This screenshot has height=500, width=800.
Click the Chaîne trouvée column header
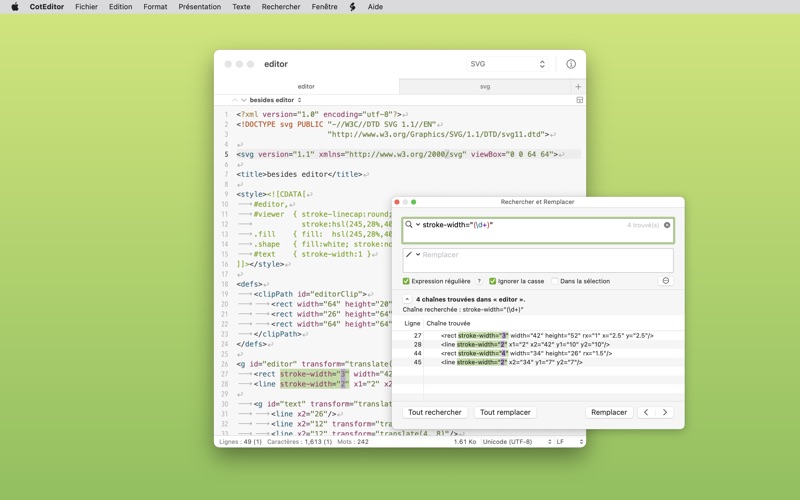[x=448, y=323]
